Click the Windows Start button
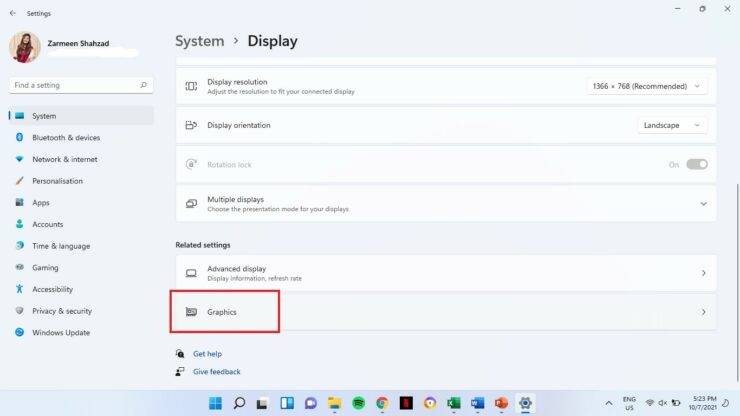This screenshot has width=740, height=416. click(x=215, y=403)
